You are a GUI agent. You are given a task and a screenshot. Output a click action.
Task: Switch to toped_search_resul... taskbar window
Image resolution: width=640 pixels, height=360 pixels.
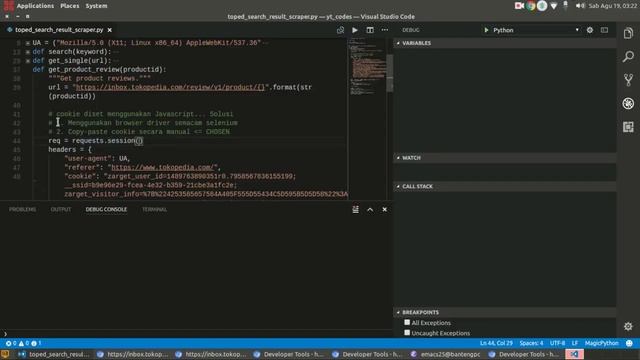tap(54, 354)
